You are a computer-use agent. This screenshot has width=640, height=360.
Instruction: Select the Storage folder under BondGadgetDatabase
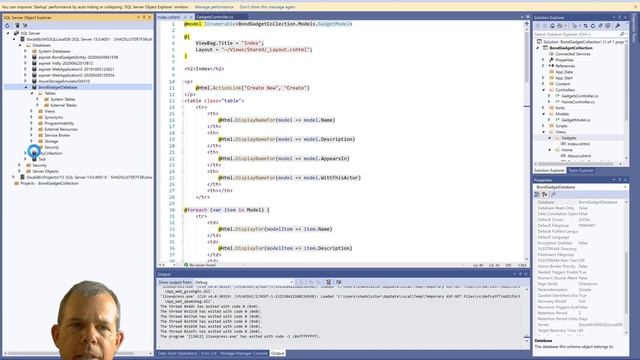click(x=51, y=141)
